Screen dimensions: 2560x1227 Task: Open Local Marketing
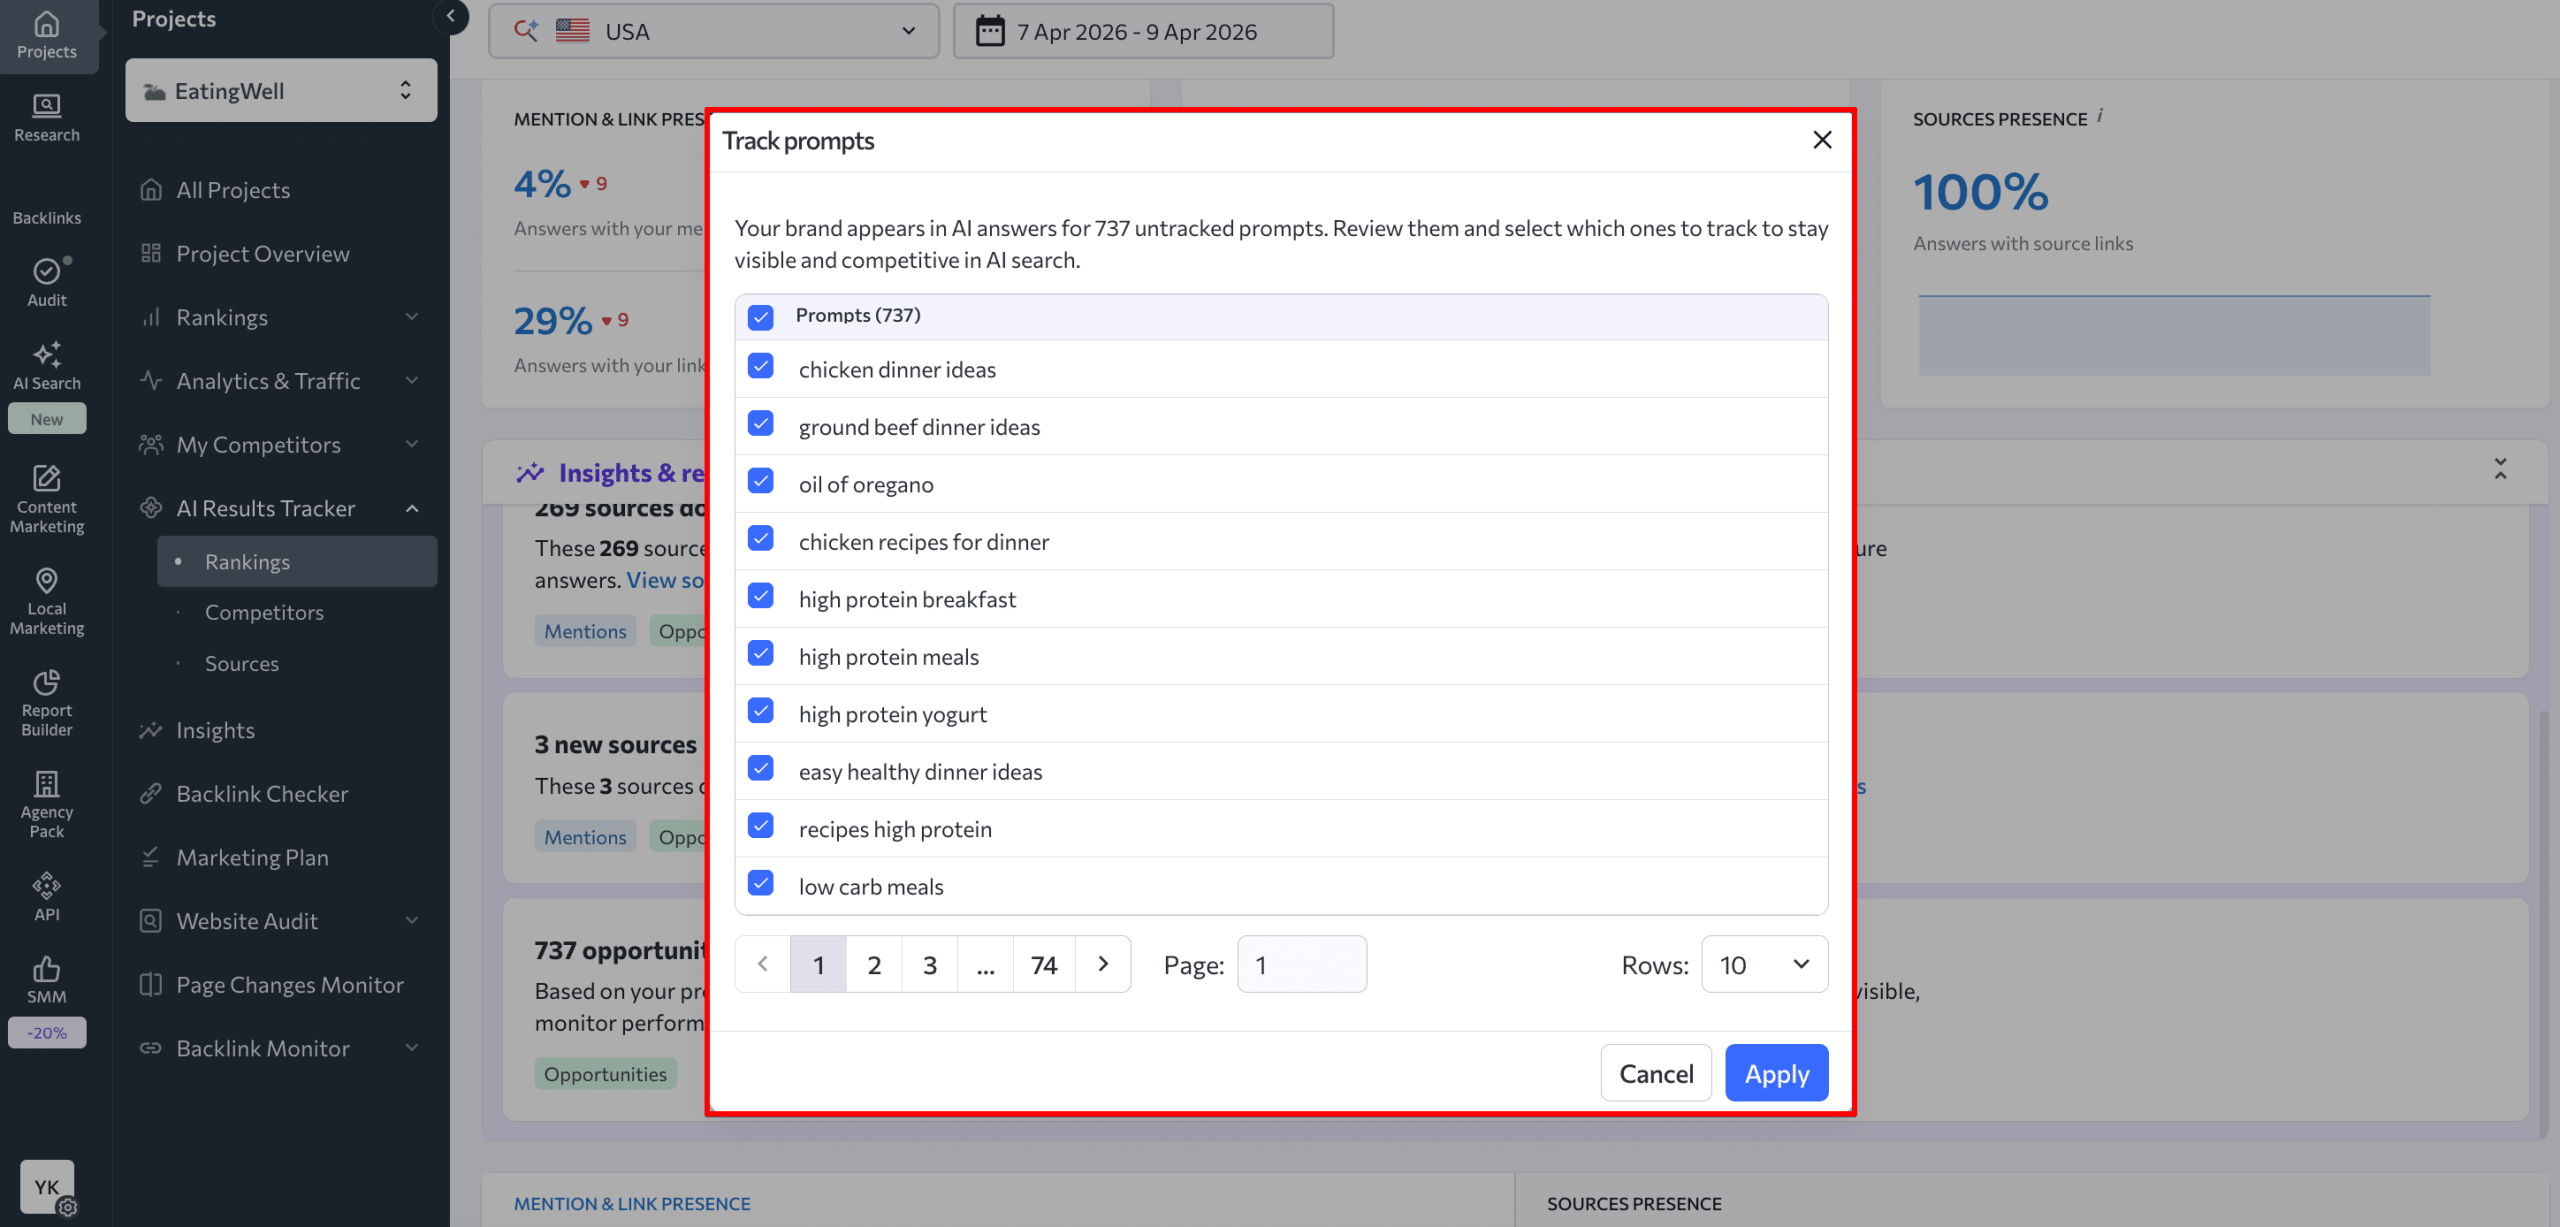tap(46, 598)
